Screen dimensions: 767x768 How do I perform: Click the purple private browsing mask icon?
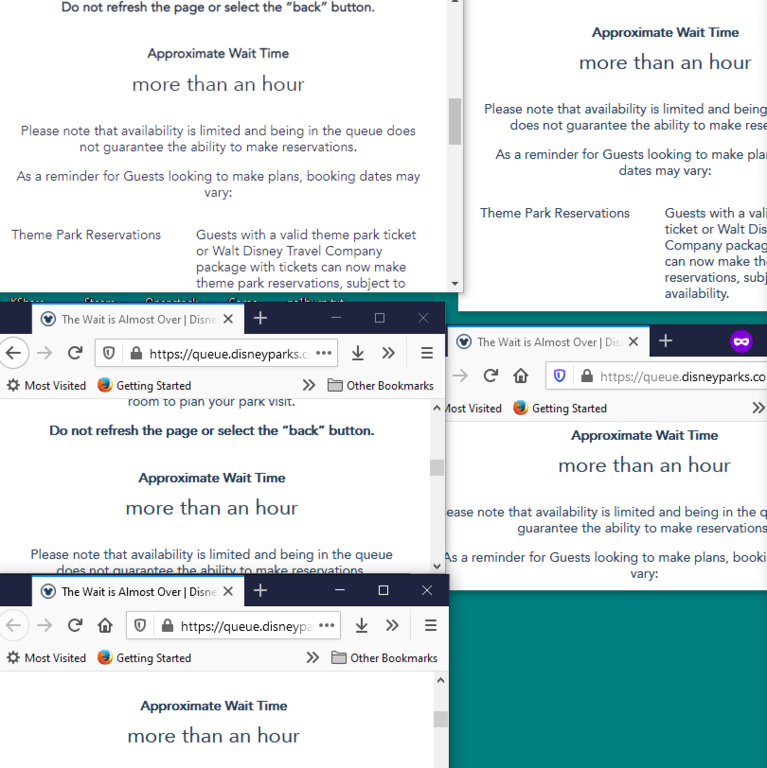[741, 341]
